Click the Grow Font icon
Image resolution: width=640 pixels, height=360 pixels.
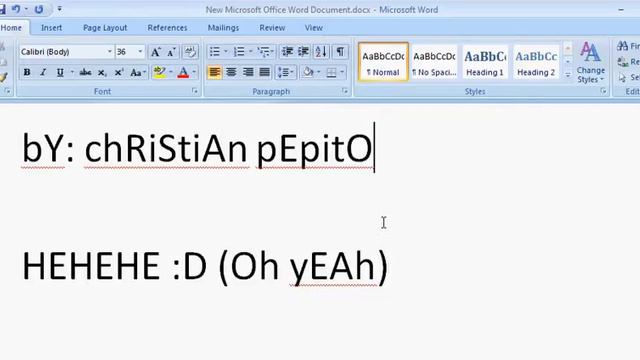tap(156, 52)
